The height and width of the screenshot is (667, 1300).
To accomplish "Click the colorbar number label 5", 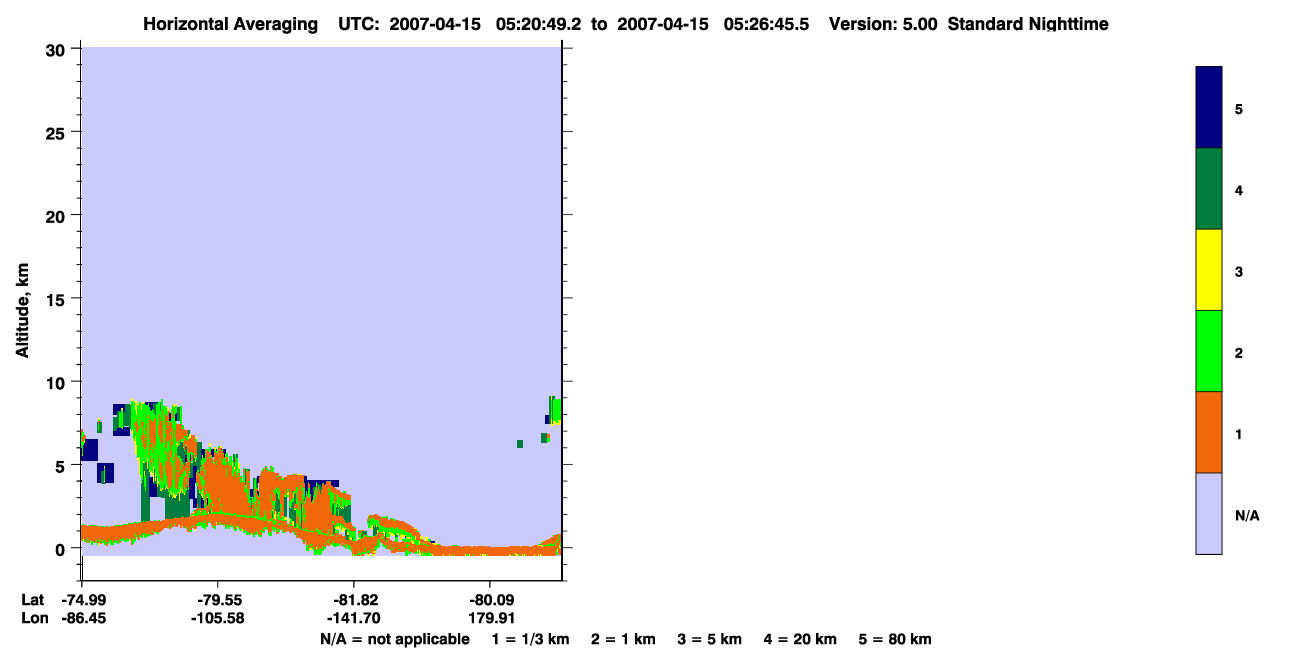I will coord(1239,109).
